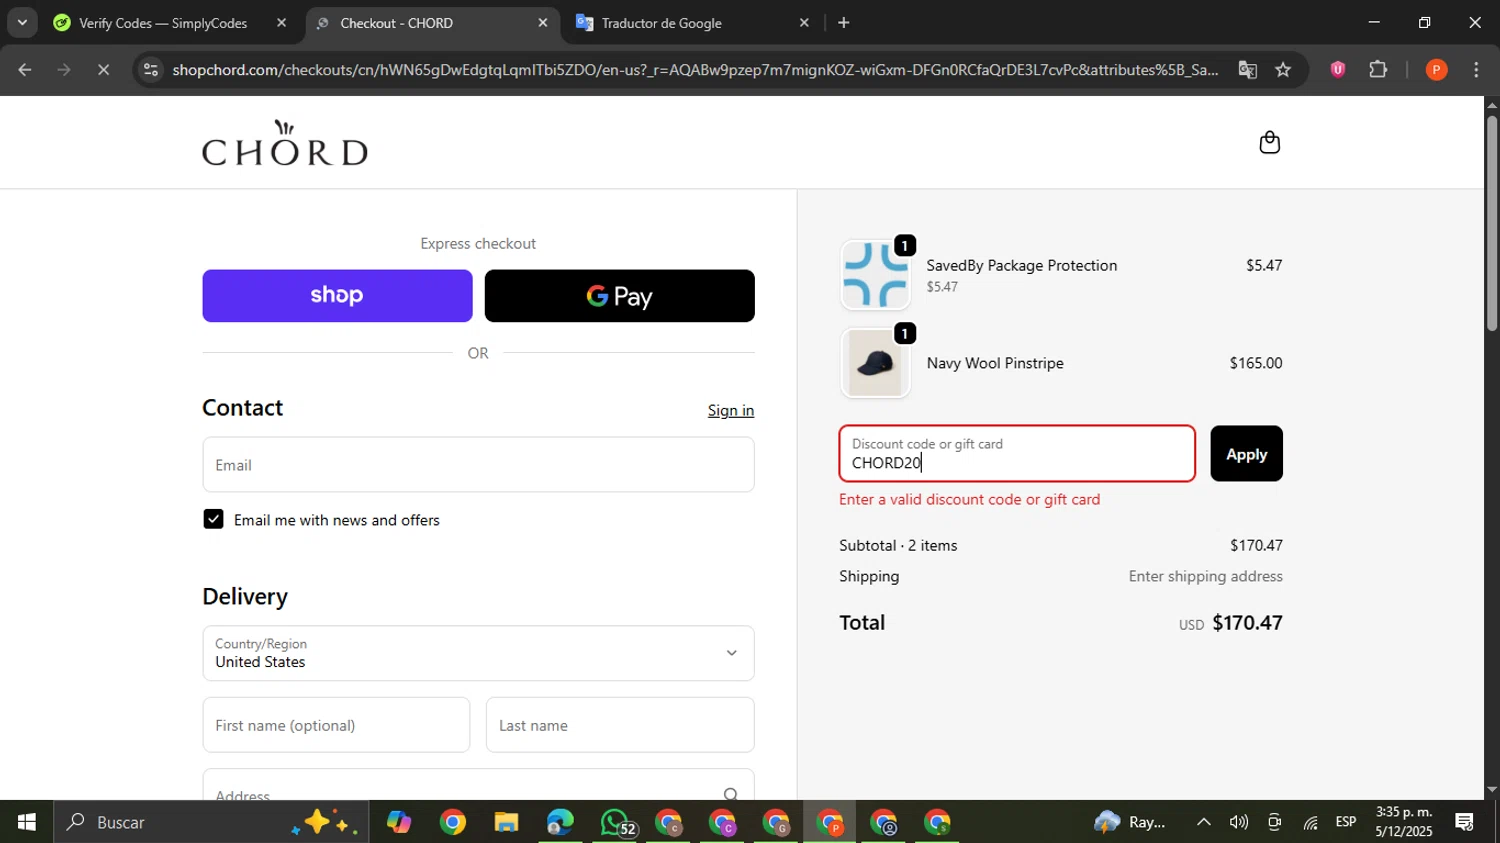The image size is (1500, 843).
Task: Click the Total $170.47 amount
Action: coord(1247,623)
